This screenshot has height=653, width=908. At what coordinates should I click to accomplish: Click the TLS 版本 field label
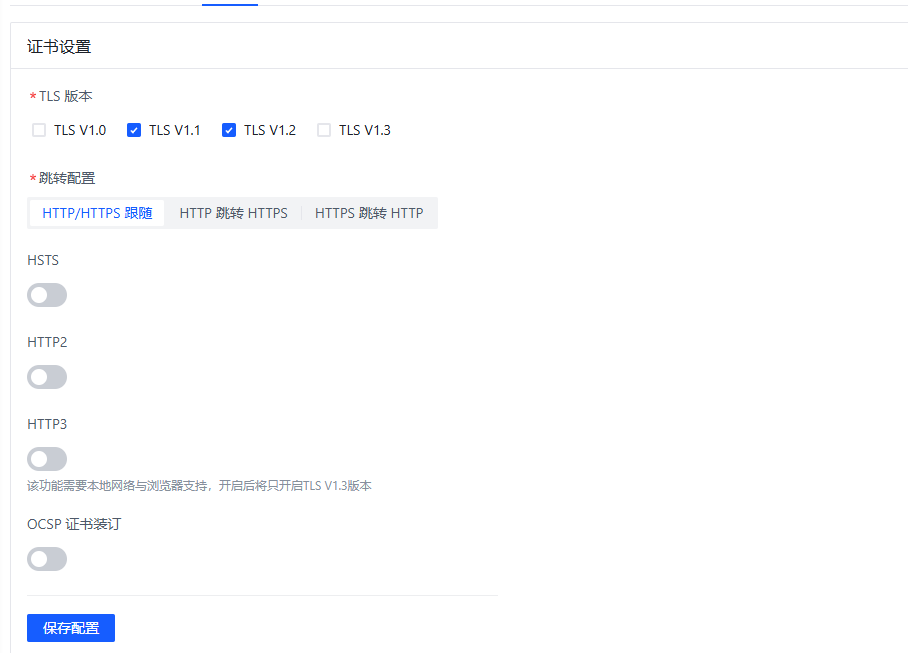tap(66, 97)
